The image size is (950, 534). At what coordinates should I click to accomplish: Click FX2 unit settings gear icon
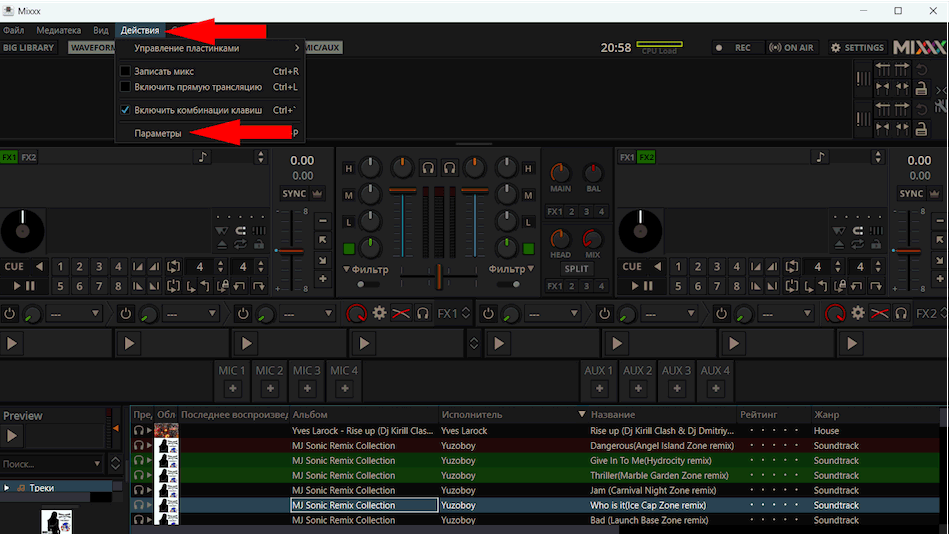click(858, 313)
